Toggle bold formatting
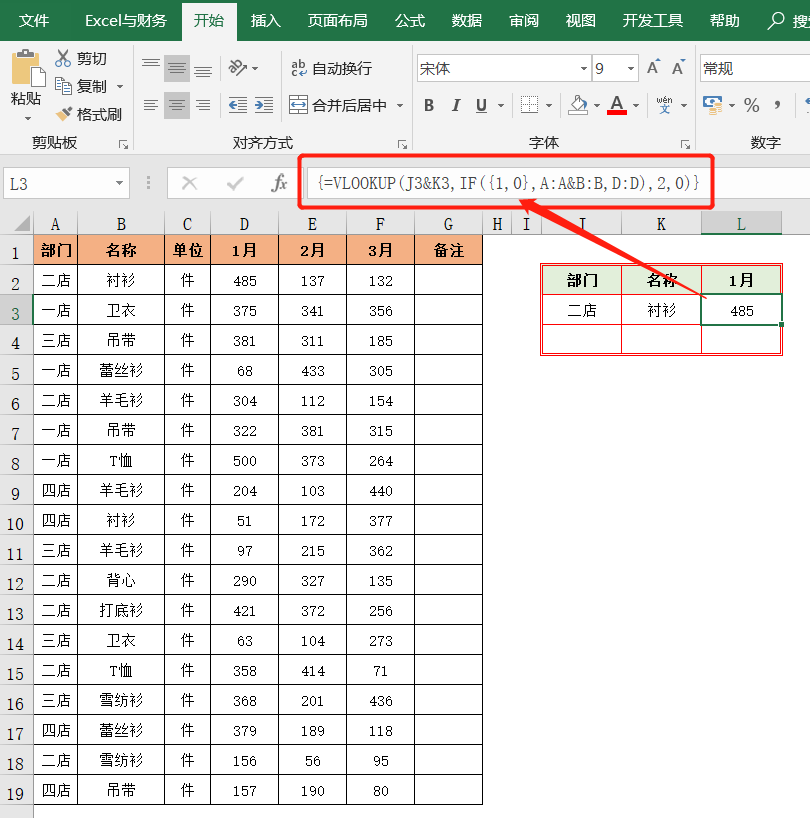810x818 pixels. pyautogui.click(x=429, y=105)
